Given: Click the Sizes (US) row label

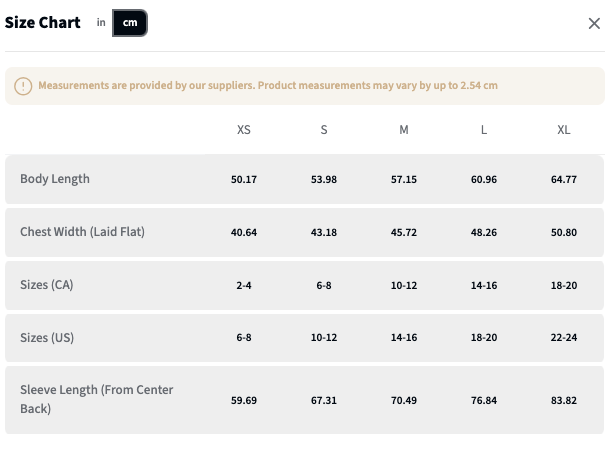Looking at the screenshot, I should [47, 337].
